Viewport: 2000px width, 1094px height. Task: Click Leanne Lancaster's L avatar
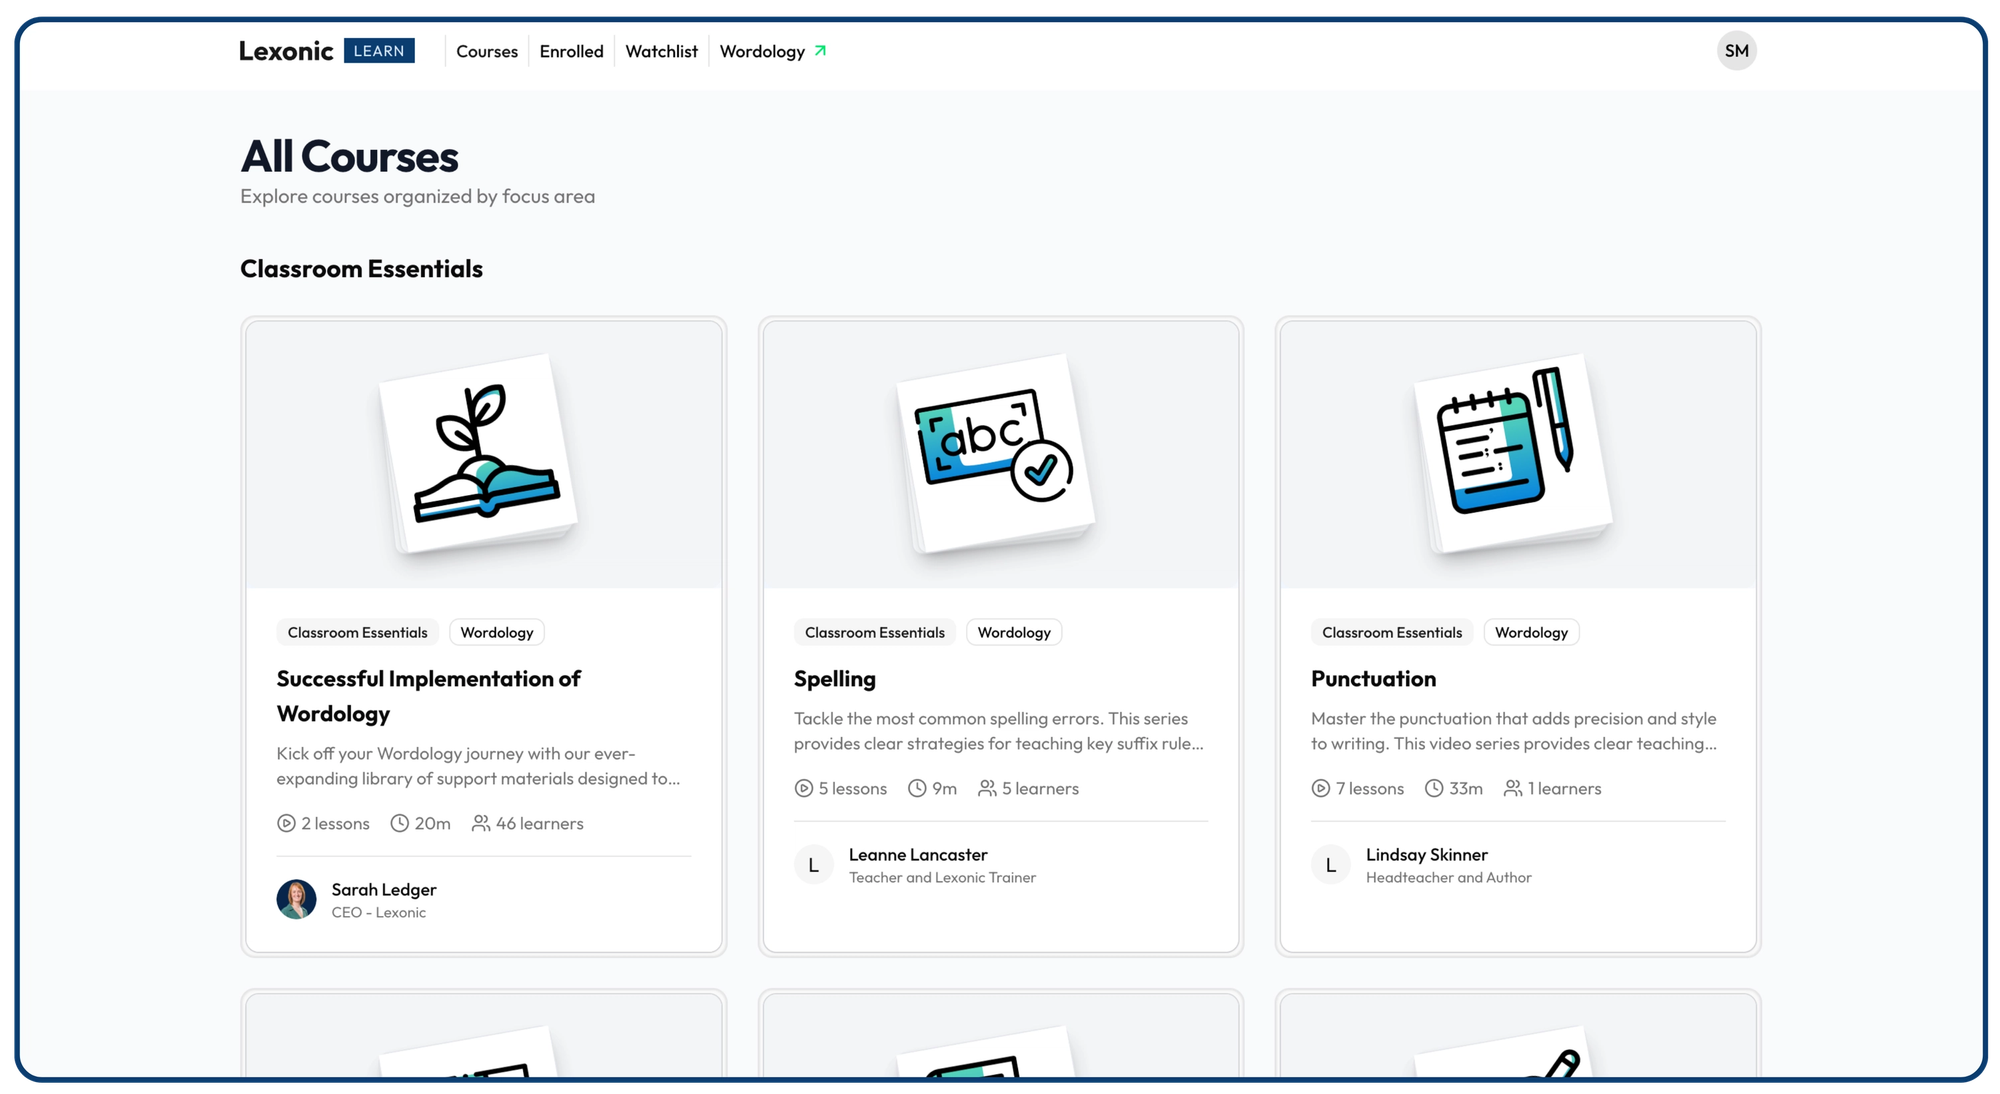click(813, 865)
